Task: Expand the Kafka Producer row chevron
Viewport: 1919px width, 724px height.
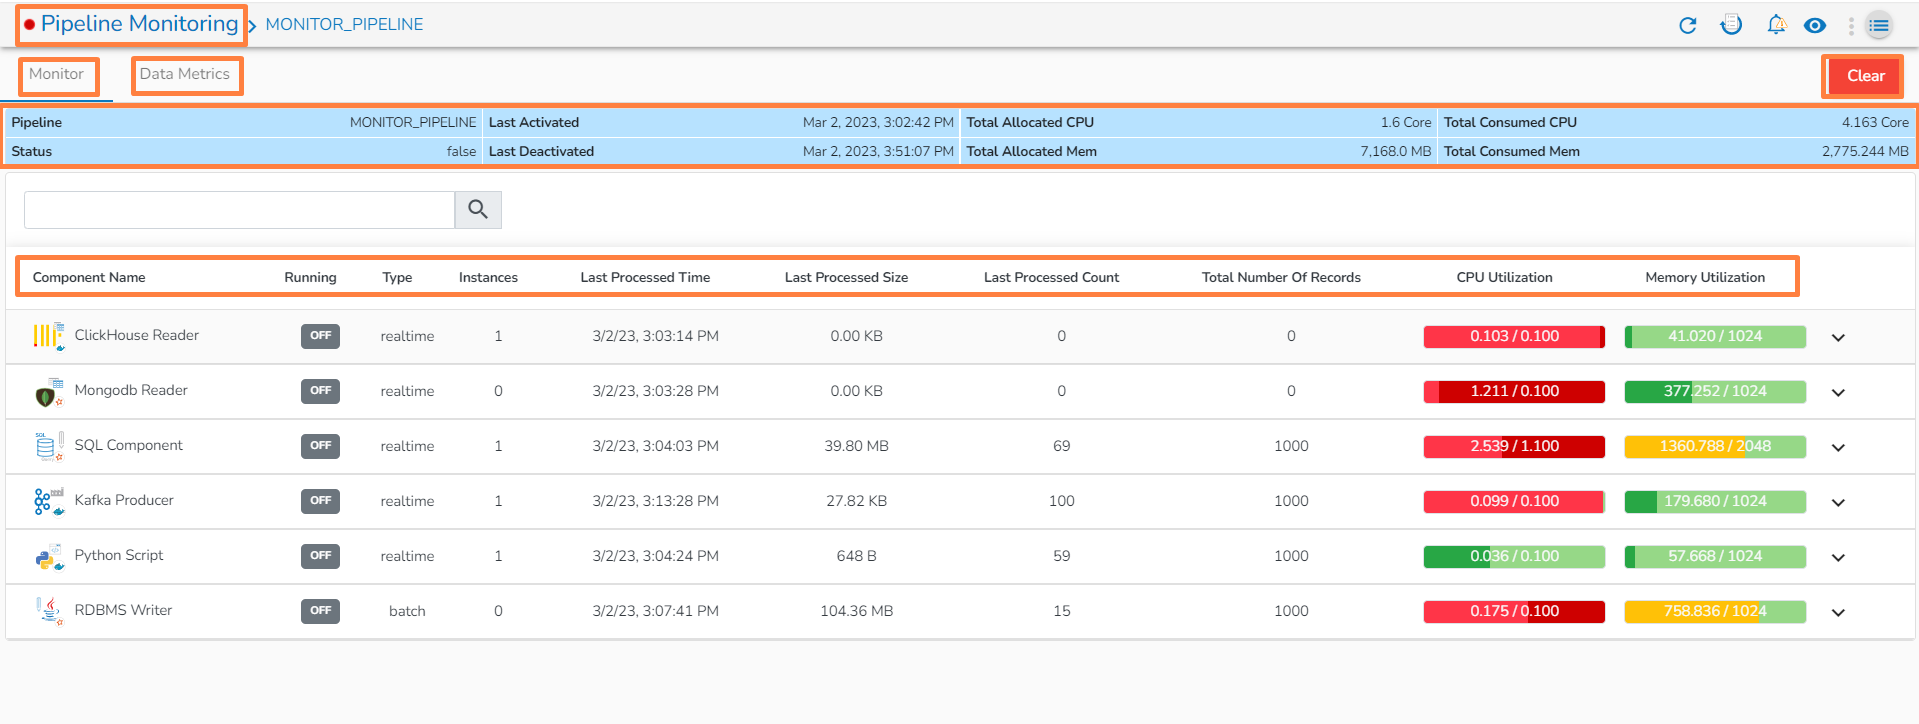Action: point(1838,502)
